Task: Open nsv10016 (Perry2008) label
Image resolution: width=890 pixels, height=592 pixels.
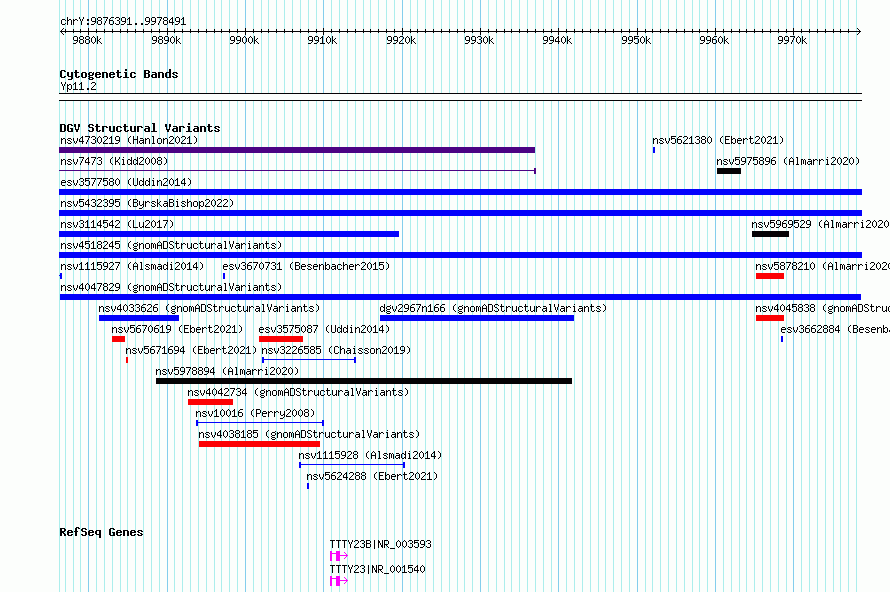Action: tap(255, 413)
